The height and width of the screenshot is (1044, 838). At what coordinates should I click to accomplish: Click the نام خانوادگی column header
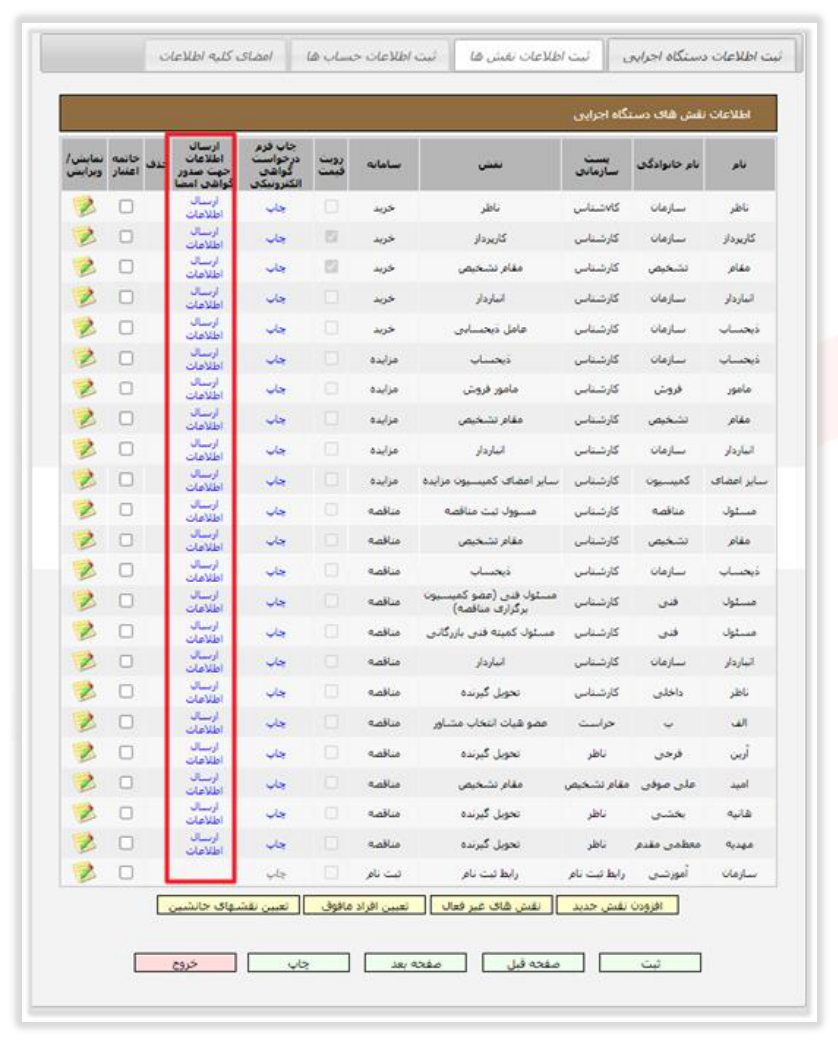668,164
